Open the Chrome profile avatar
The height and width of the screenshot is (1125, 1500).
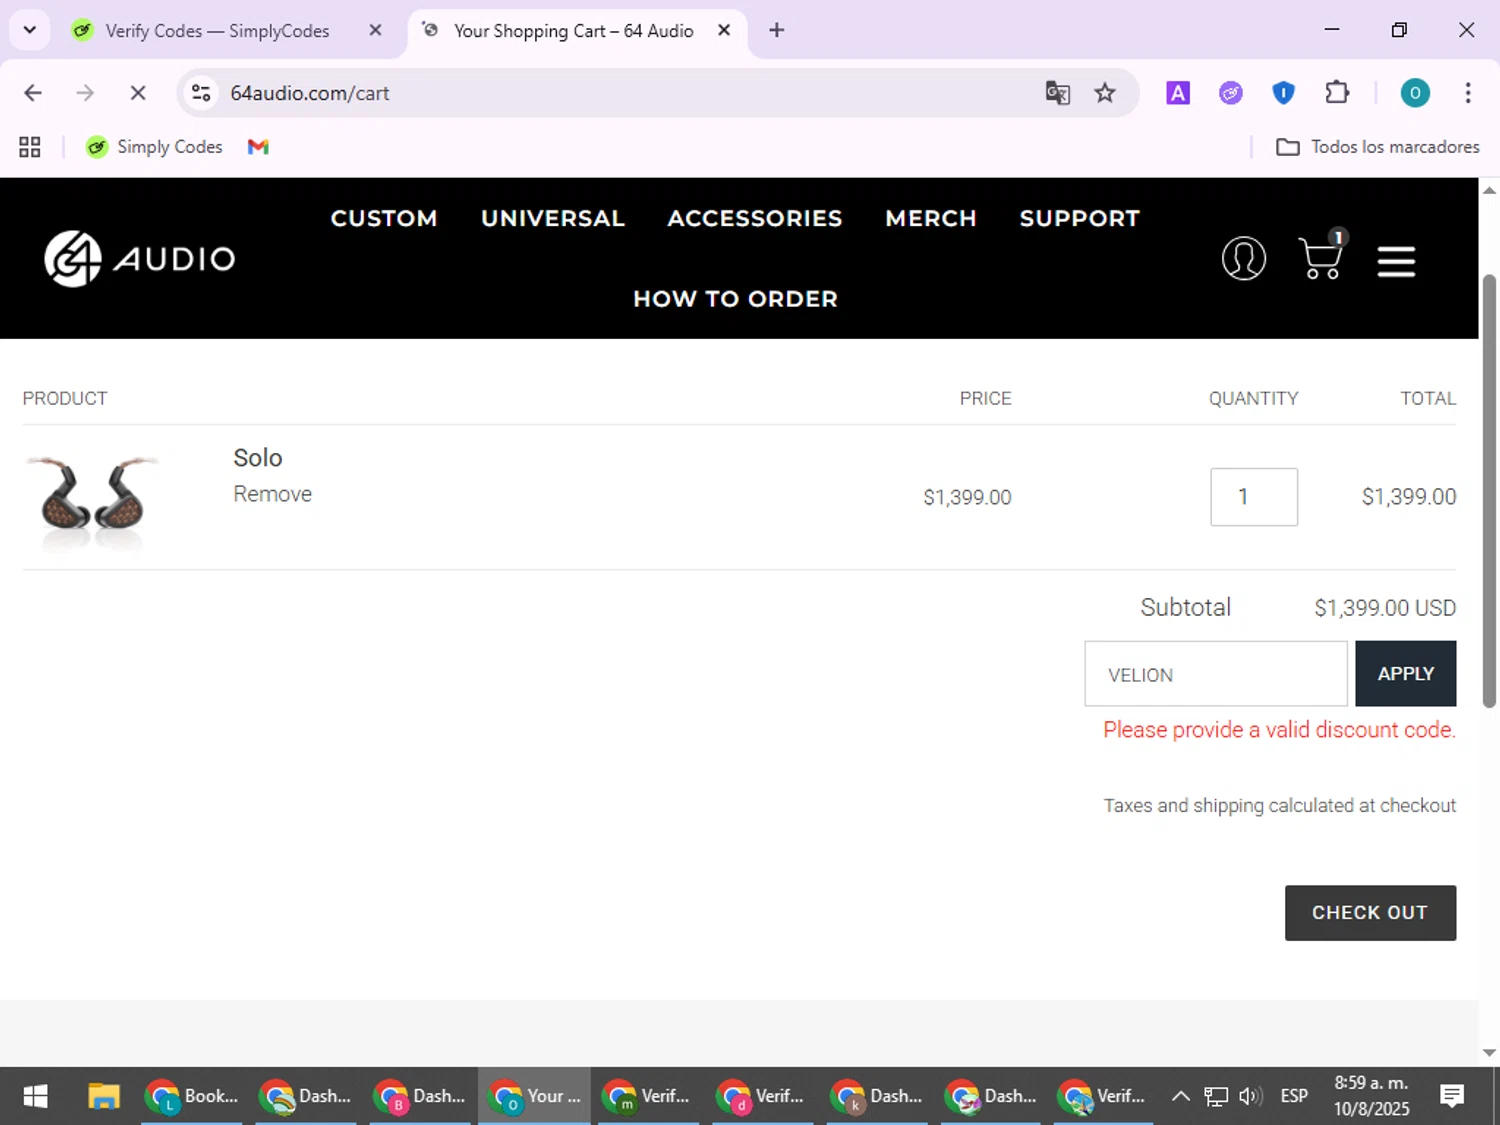click(1414, 93)
